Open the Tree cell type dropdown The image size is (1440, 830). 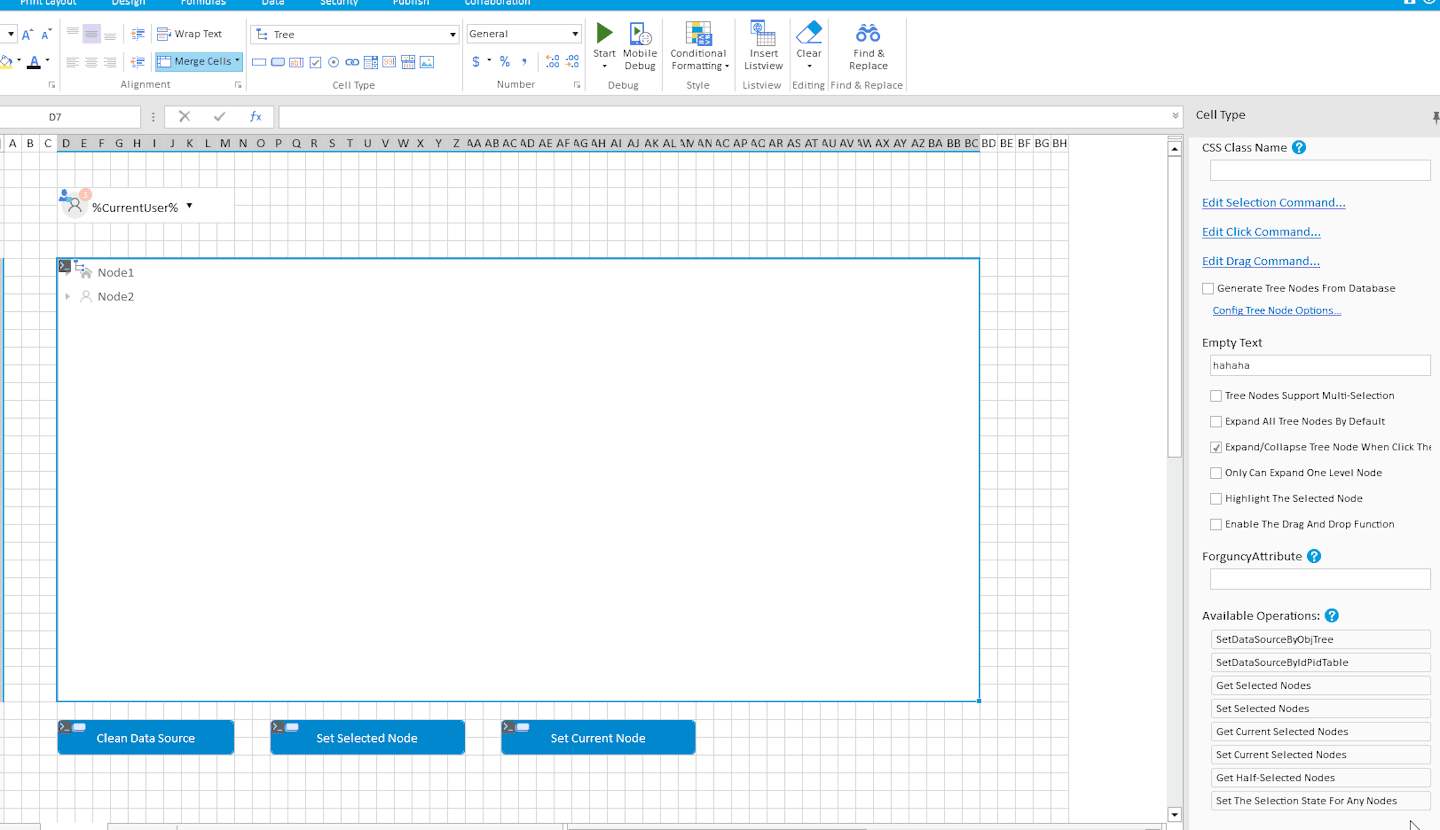tap(453, 34)
